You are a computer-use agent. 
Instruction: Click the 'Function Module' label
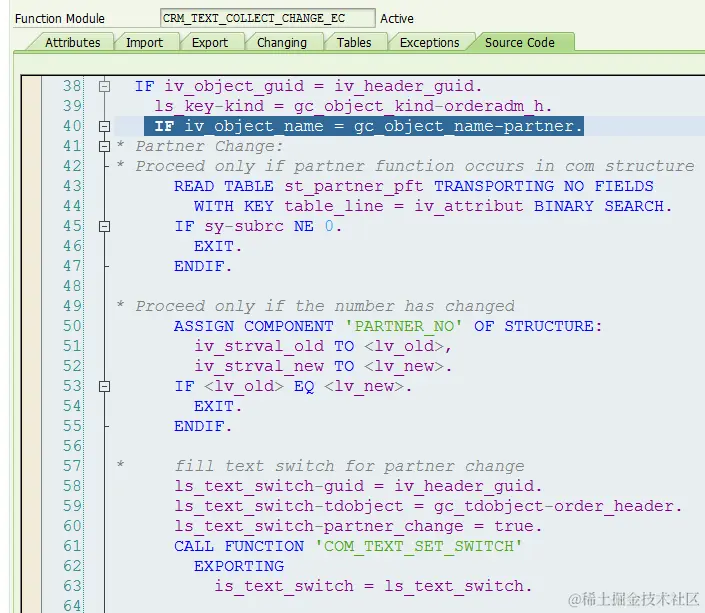coord(60,18)
